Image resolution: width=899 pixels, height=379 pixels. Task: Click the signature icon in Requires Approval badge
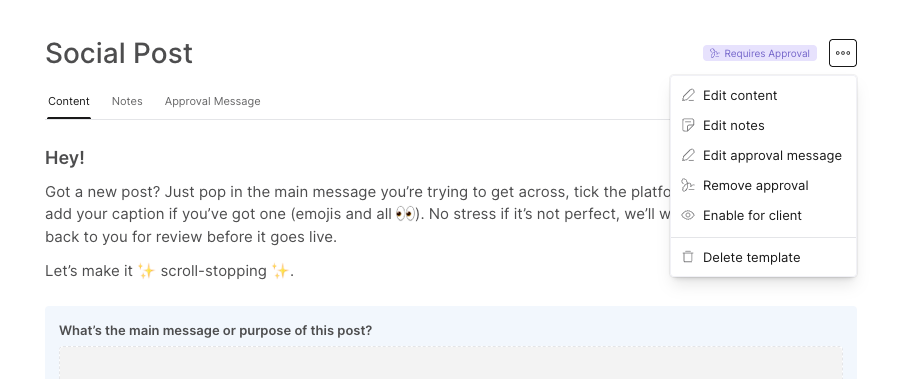[714, 53]
